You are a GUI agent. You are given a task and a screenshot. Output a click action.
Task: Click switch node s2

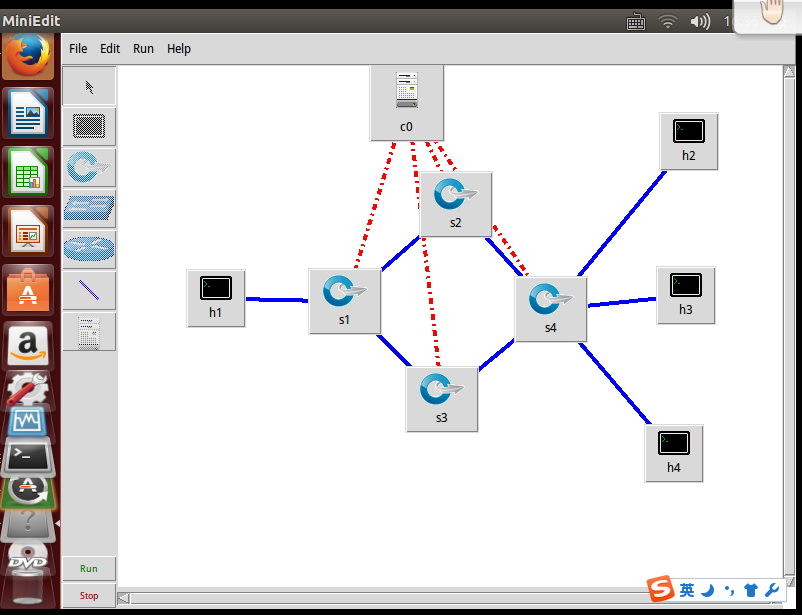456,204
